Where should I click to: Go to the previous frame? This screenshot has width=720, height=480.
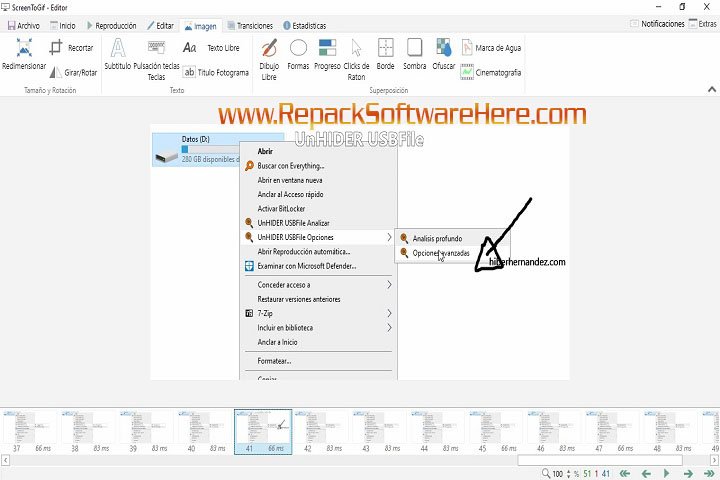click(x=646, y=473)
